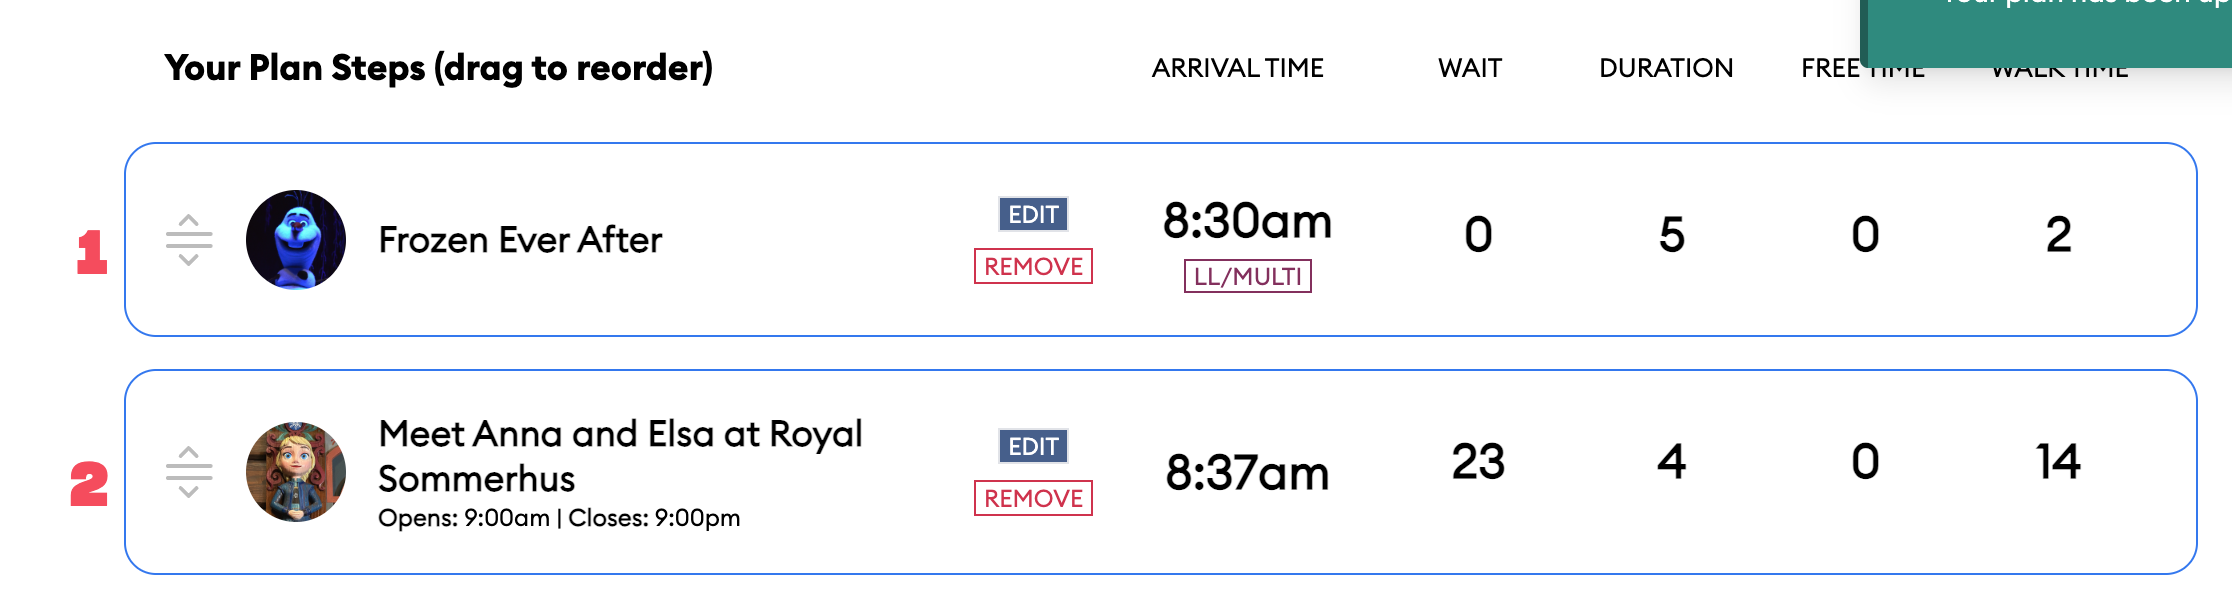The width and height of the screenshot is (2232, 596).
Task: Edit the Meet Anna and Elsa step
Action: (1033, 446)
